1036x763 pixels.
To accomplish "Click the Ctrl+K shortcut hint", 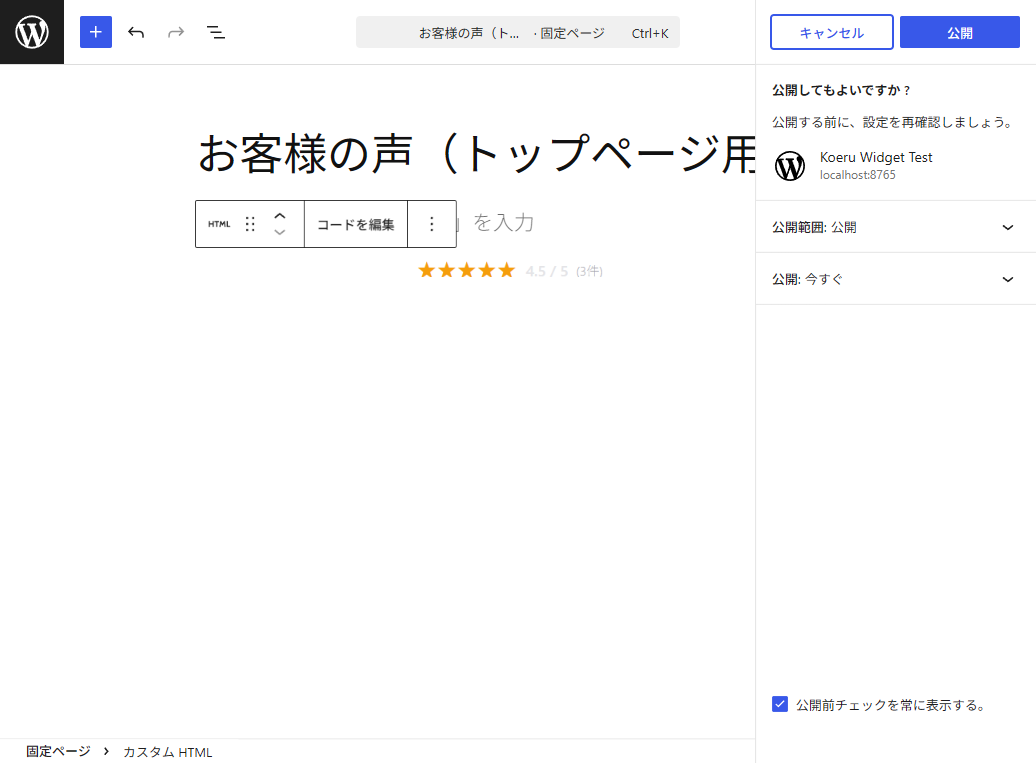I will pos(649,33).
